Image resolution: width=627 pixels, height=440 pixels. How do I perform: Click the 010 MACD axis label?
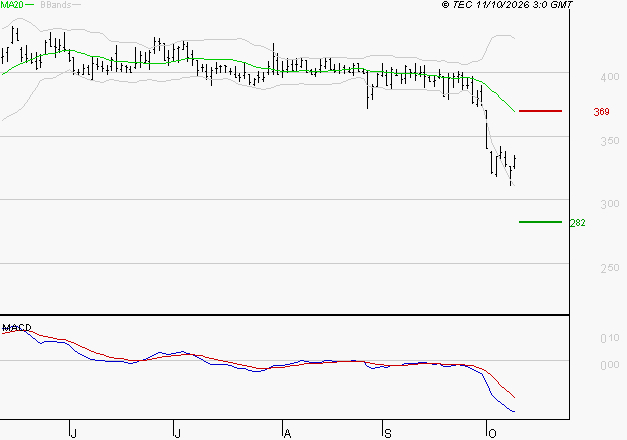[610, 338]
